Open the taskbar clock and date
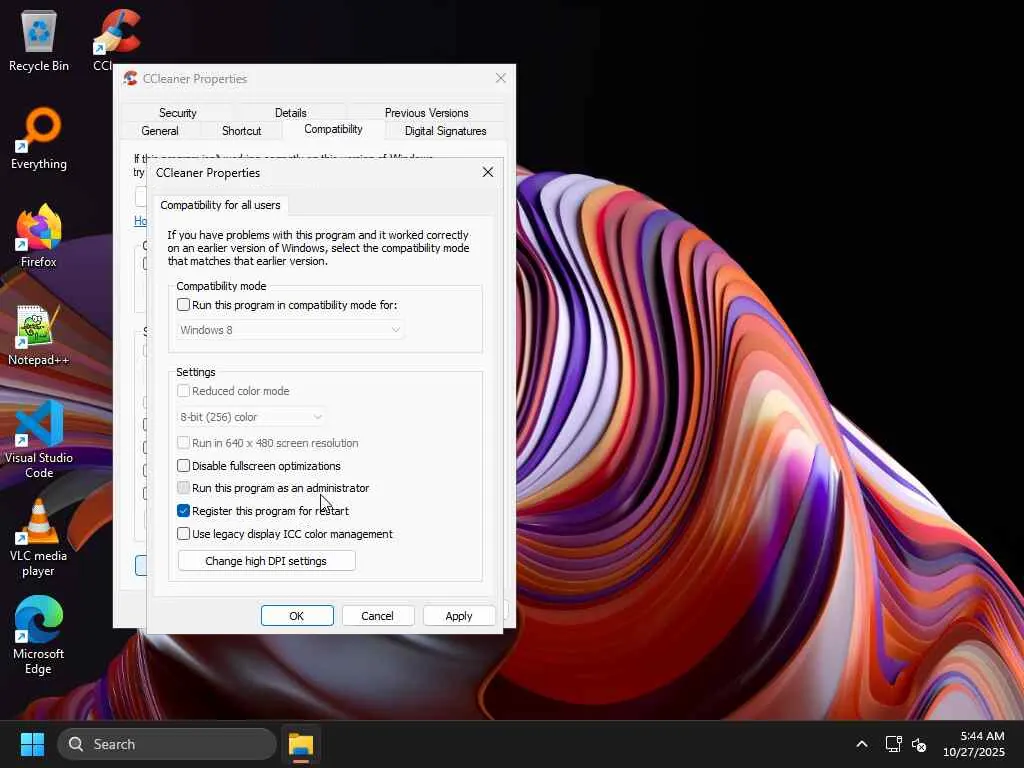This screenshot has width=1024, height=768. point(974,744)
